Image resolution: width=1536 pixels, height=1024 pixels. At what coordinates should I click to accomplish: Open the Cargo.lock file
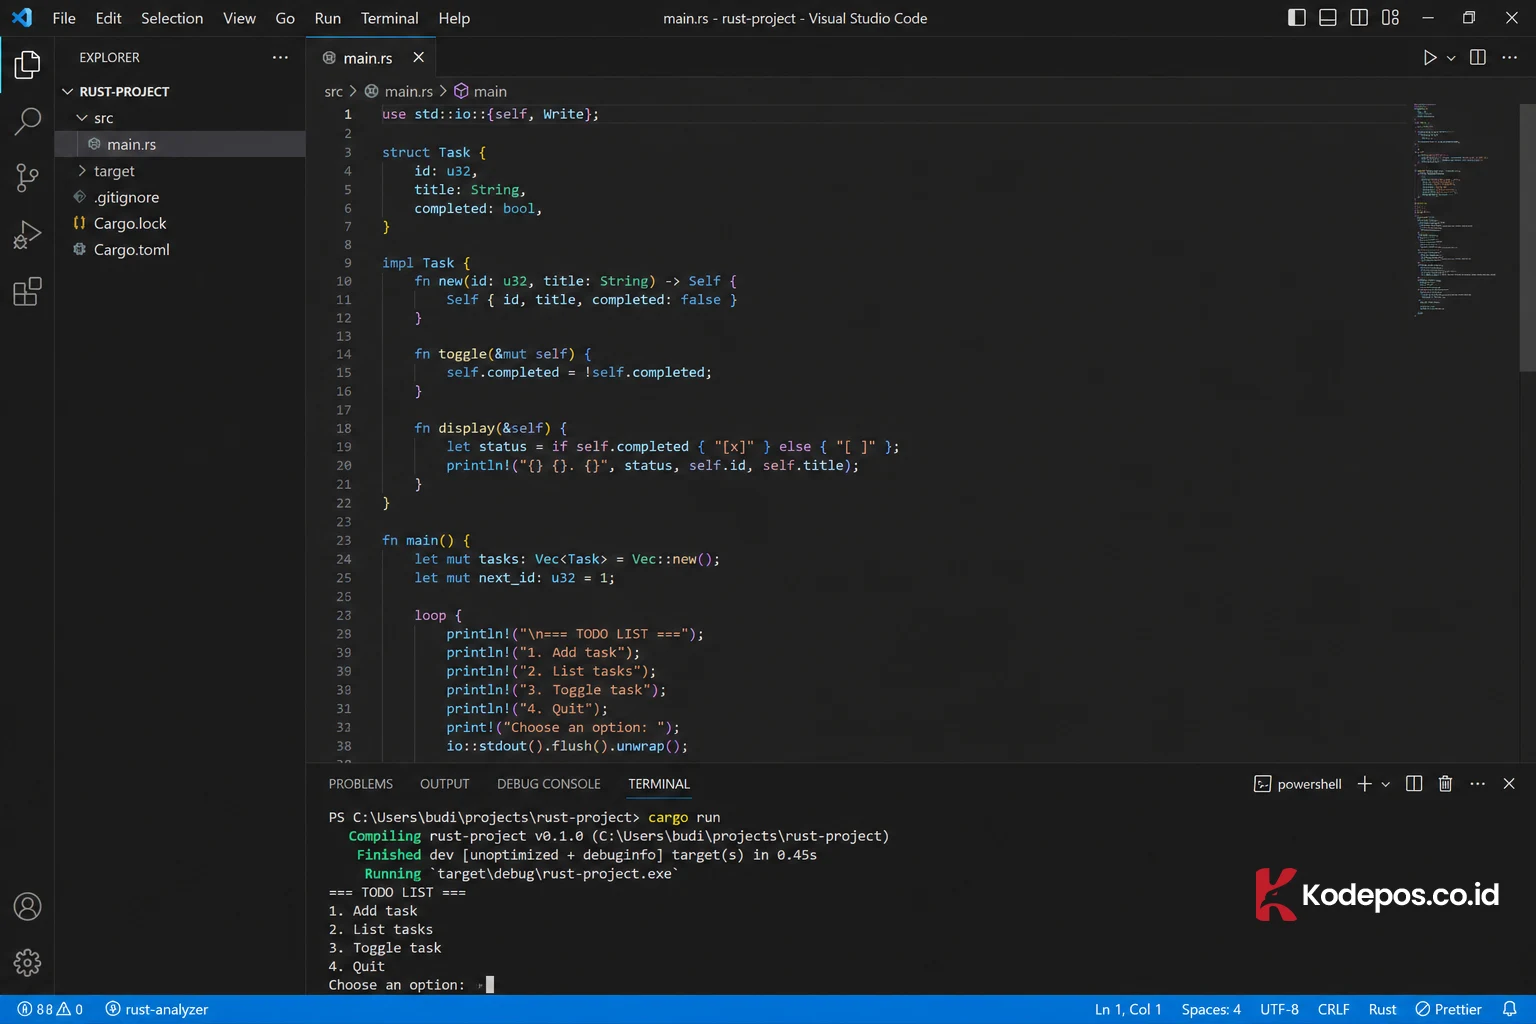pos(180,223)
